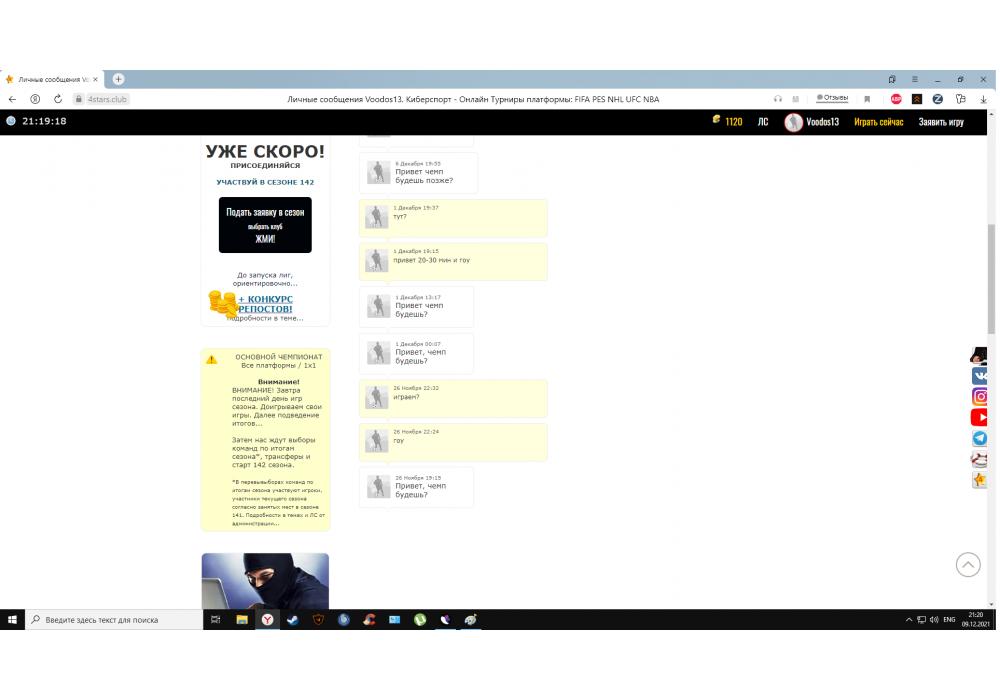Image resolution: width=1000 pixels, height=700 pixels.
Task: Click the Yandex home icon in toolbar
Action: [35, 99]
